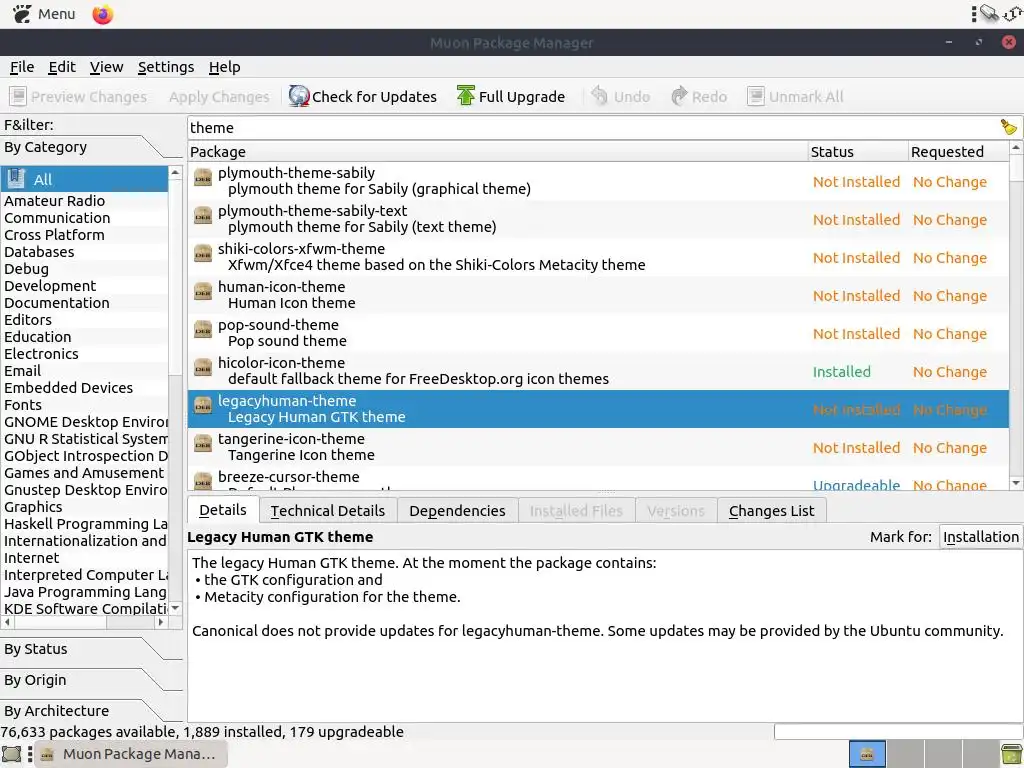The width and height of the screenshot is (1024, 768).
Task: Click the Unmark All toolbar icon
Action: 756,96
